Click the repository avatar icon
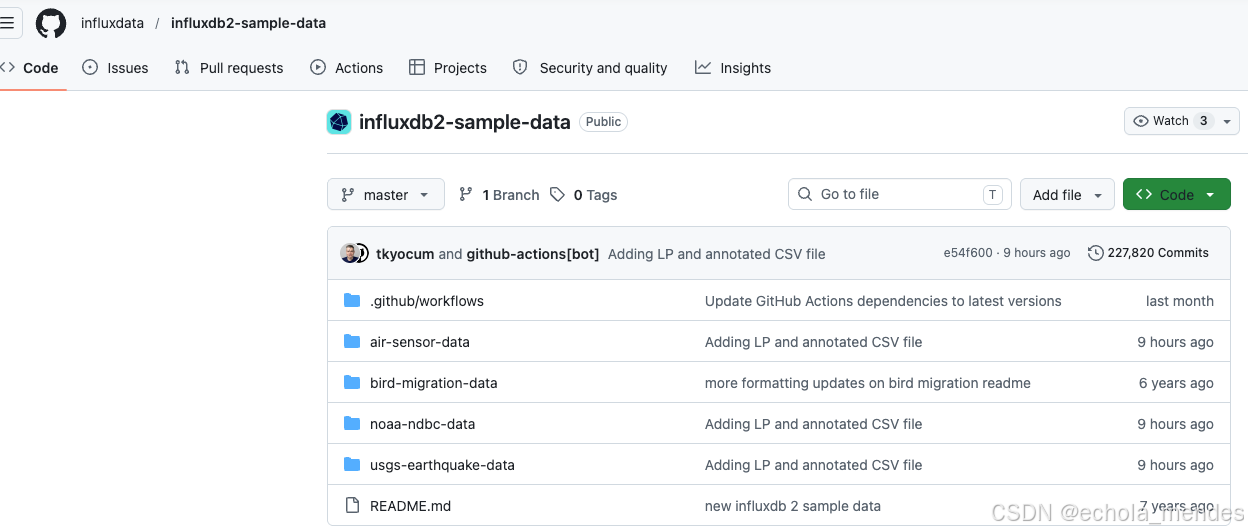The height and width of the screenshot is (532, 1248). point(339,122)
